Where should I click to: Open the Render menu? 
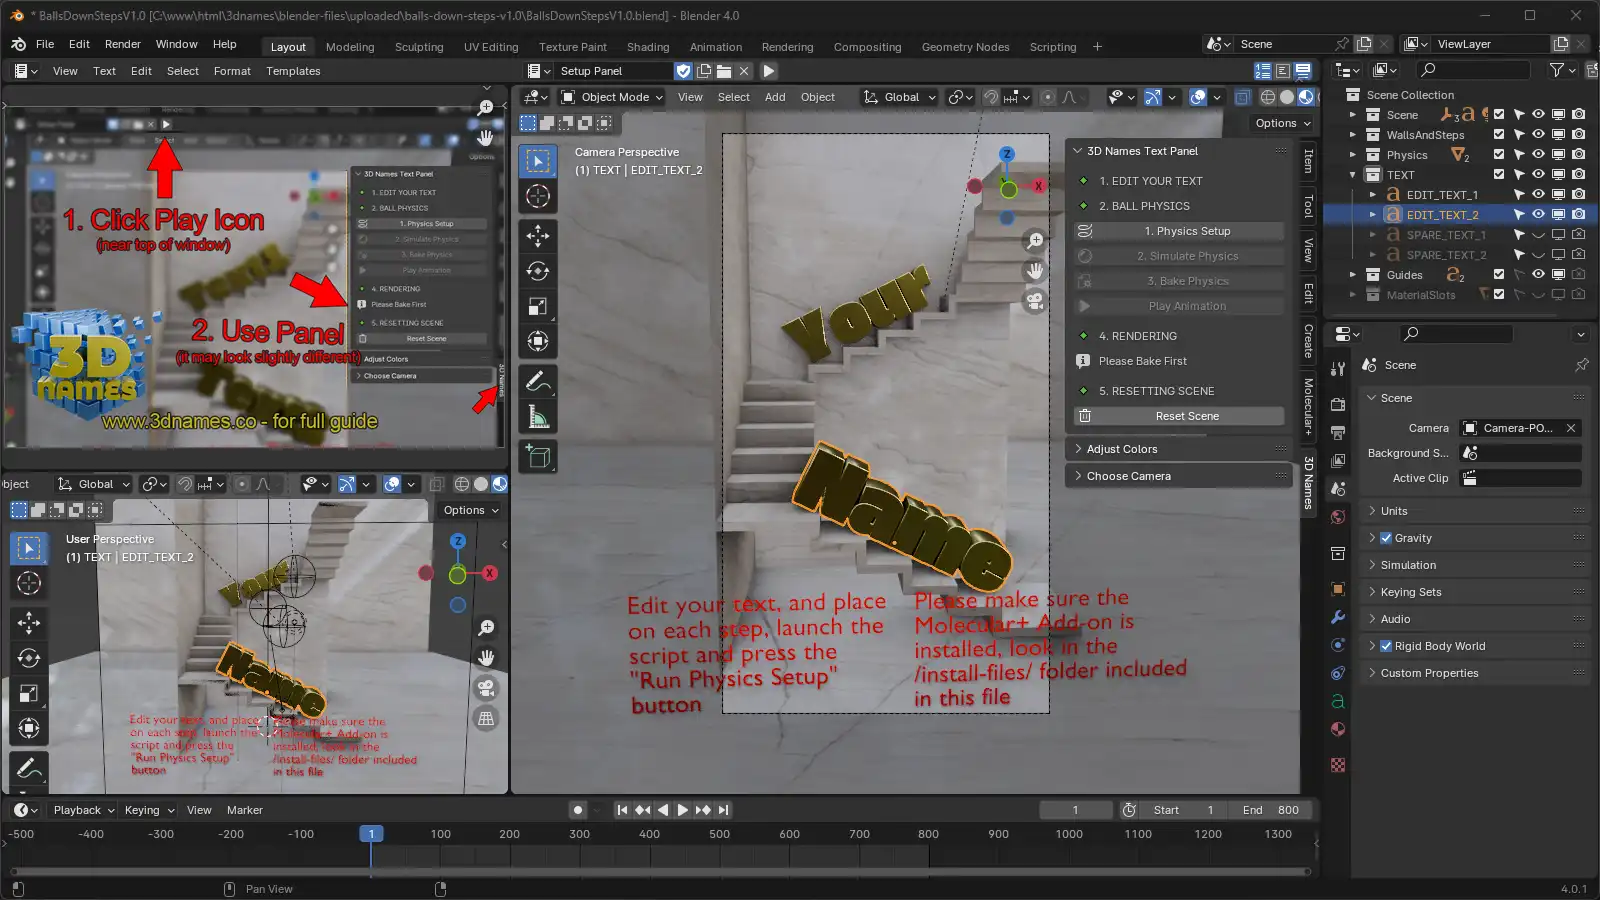(x=123, y=44)
